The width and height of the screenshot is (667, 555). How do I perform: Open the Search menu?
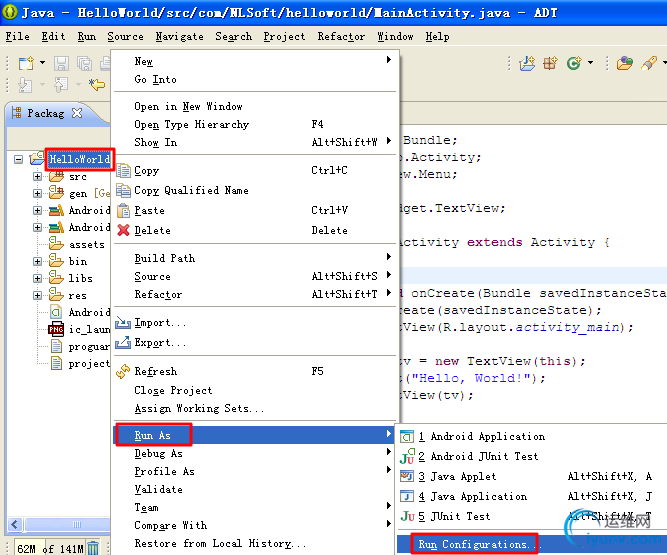234,37
